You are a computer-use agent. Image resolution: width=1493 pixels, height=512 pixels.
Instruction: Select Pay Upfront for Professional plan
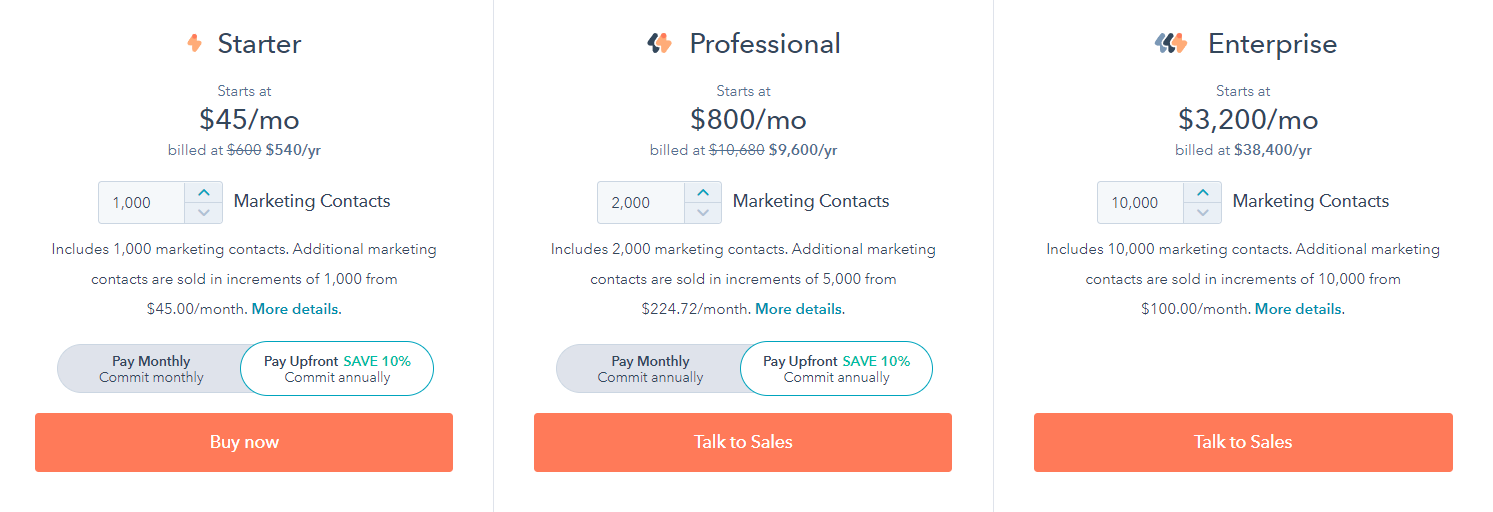click(836, 369)
